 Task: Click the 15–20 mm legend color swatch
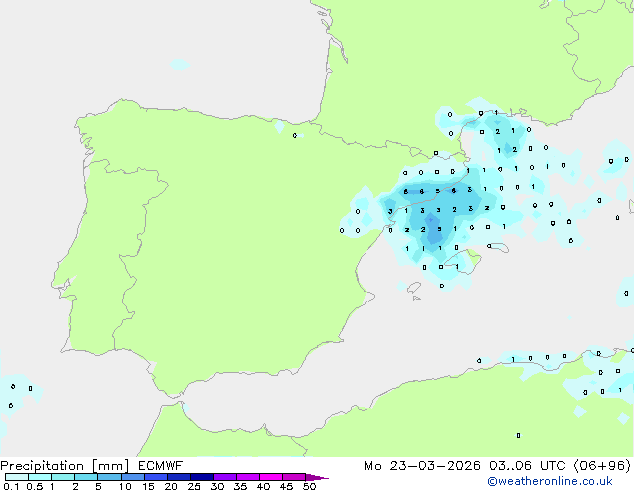(x=156, y=477)
